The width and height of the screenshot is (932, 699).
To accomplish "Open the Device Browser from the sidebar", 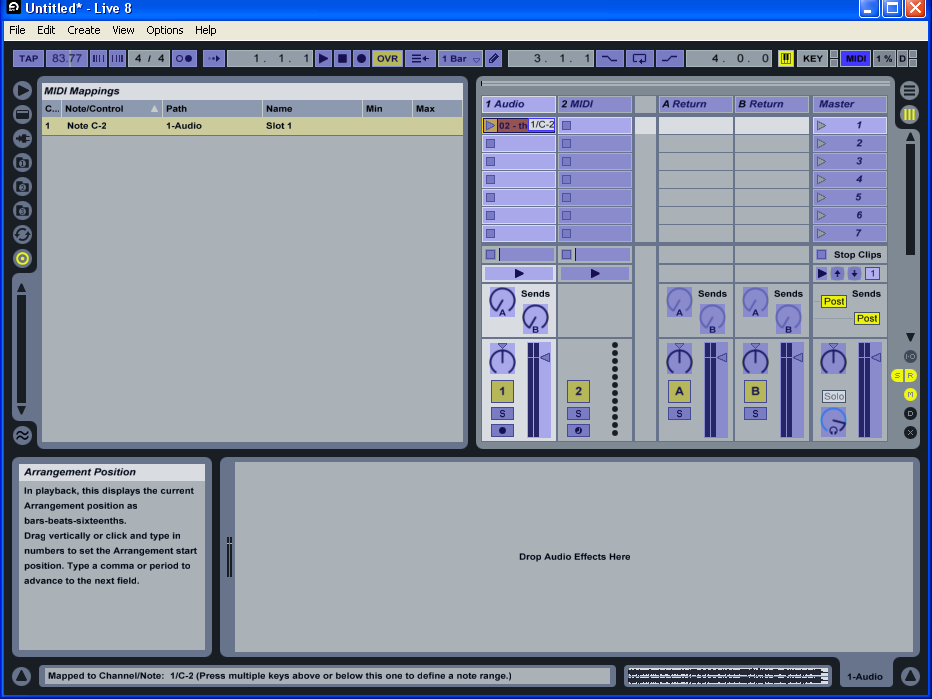I will tap(22, 115).
